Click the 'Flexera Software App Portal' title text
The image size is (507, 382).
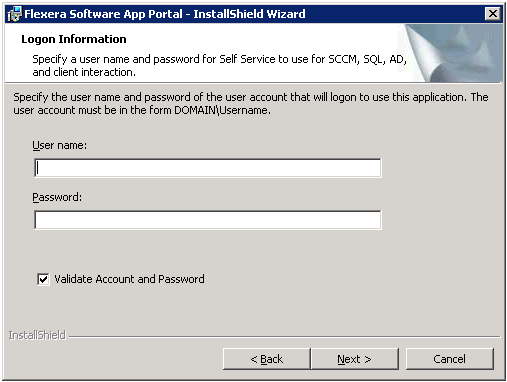coord(103,14)
